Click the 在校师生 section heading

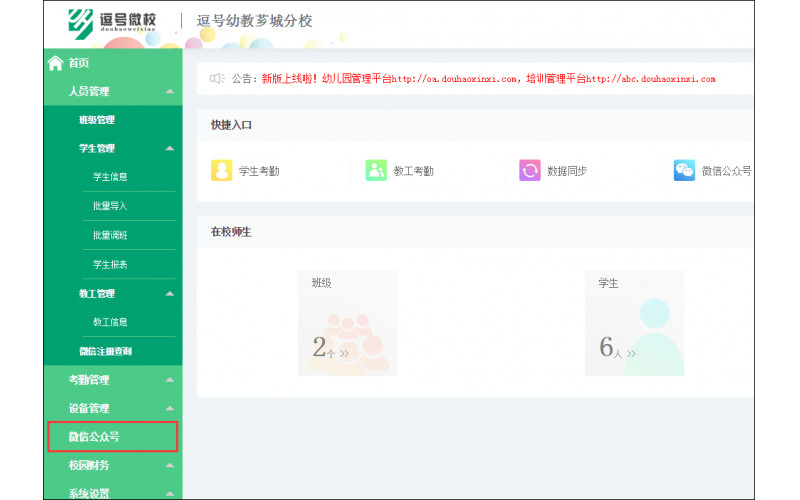(x=231, y=232)
